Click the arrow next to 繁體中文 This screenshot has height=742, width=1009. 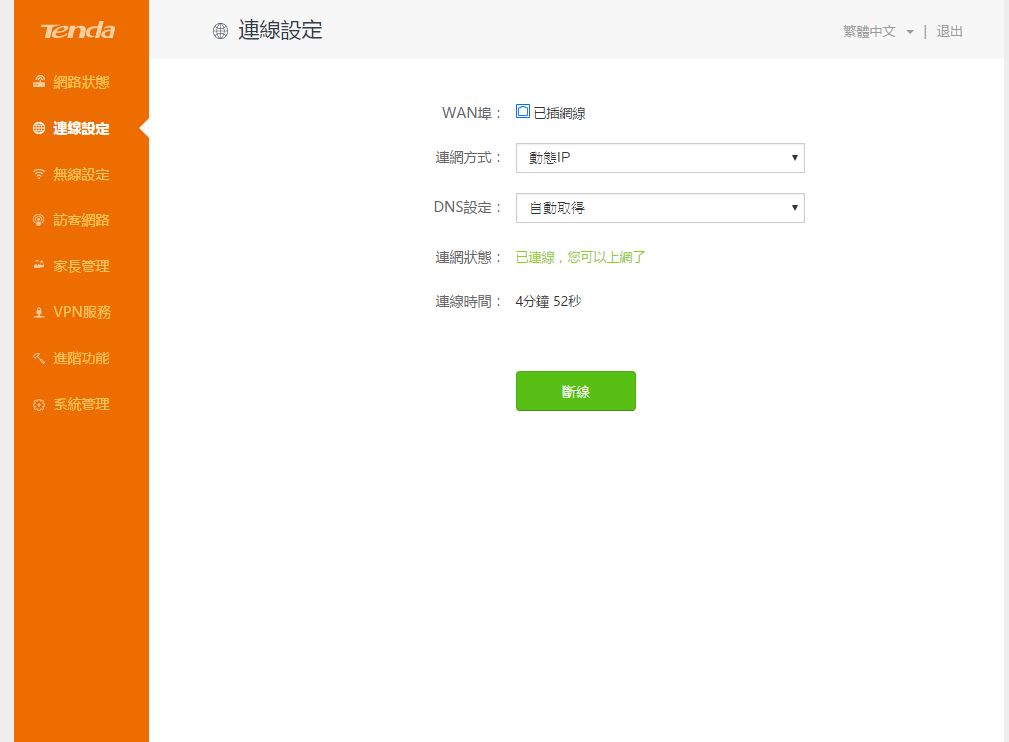click(910, 32)
